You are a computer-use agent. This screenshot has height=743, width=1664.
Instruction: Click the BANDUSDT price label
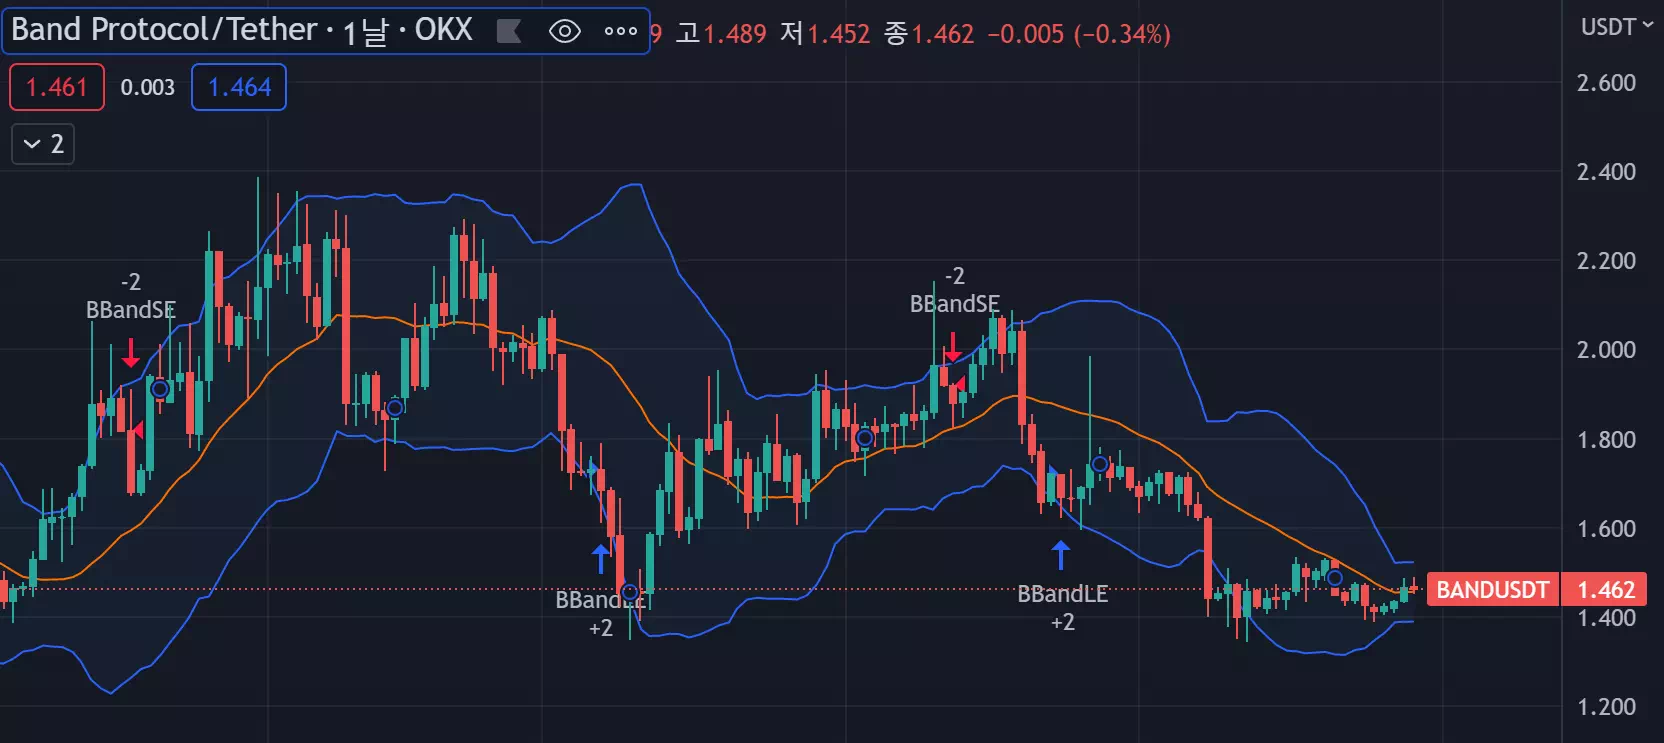click(x=1492, y=590)
